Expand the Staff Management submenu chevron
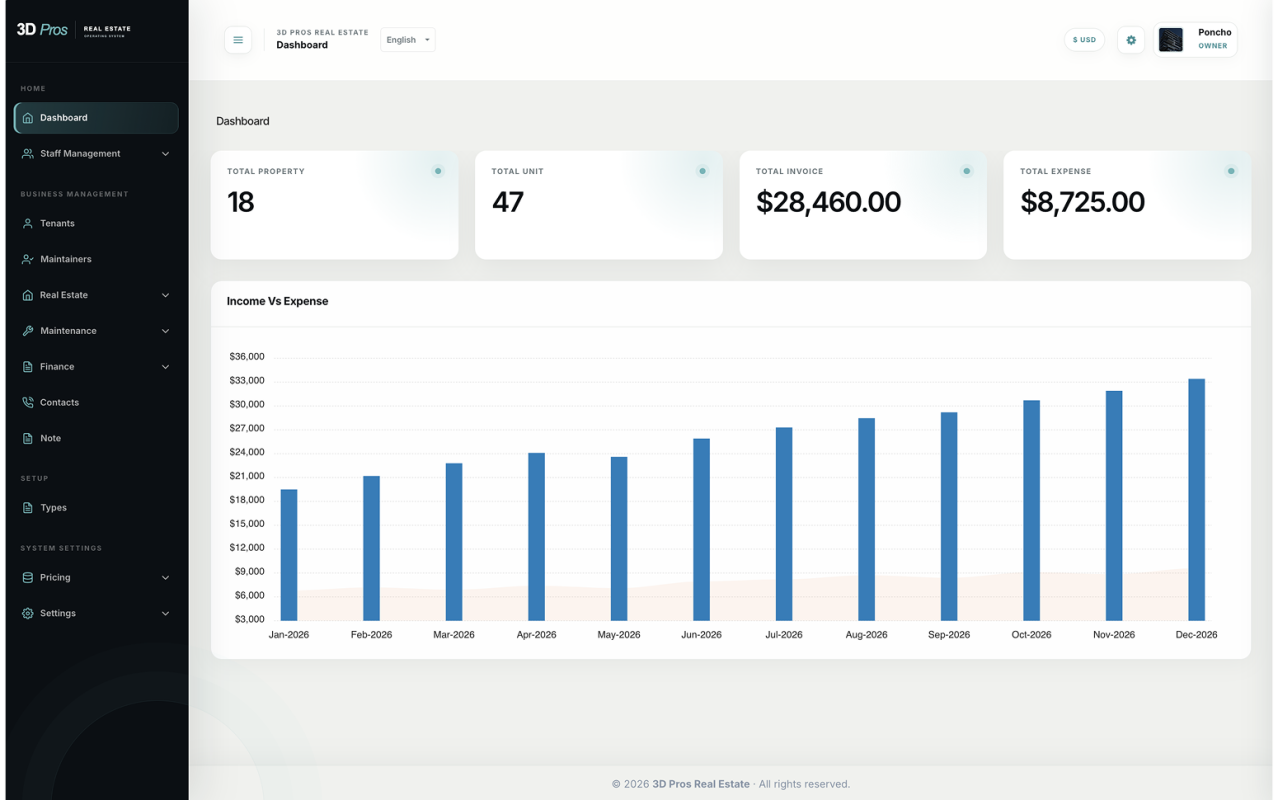Screen dimensions: 1278x800 pos(166,154)
